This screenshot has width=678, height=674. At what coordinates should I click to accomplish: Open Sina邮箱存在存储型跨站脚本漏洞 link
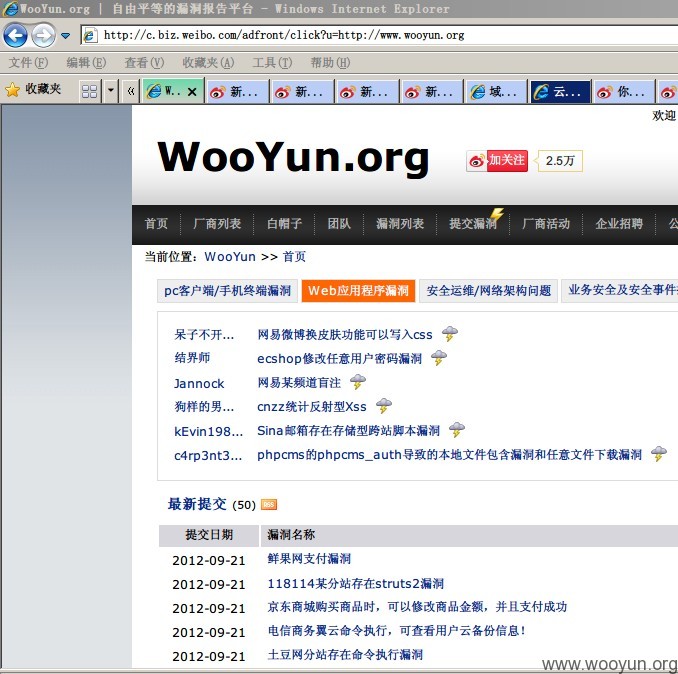[x=349, y=431]
